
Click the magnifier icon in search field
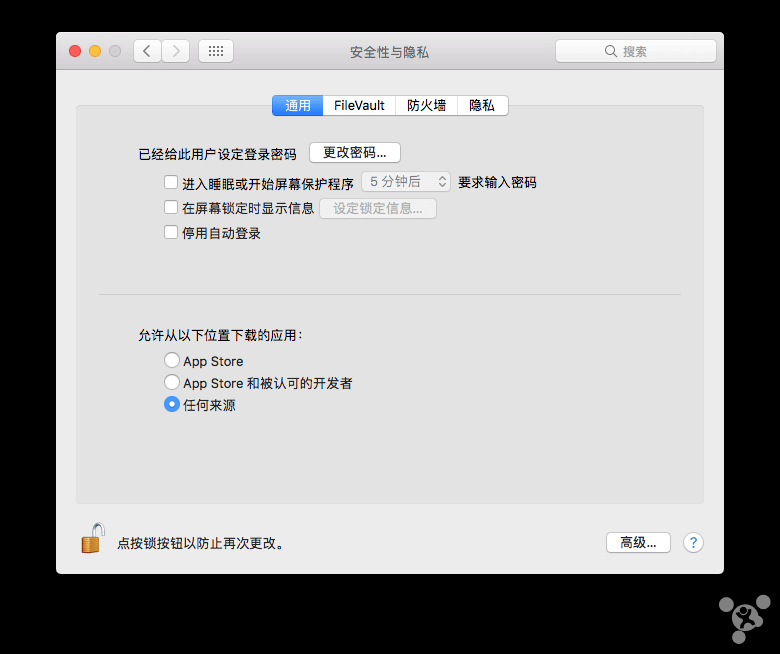click(x=611, y=51)
